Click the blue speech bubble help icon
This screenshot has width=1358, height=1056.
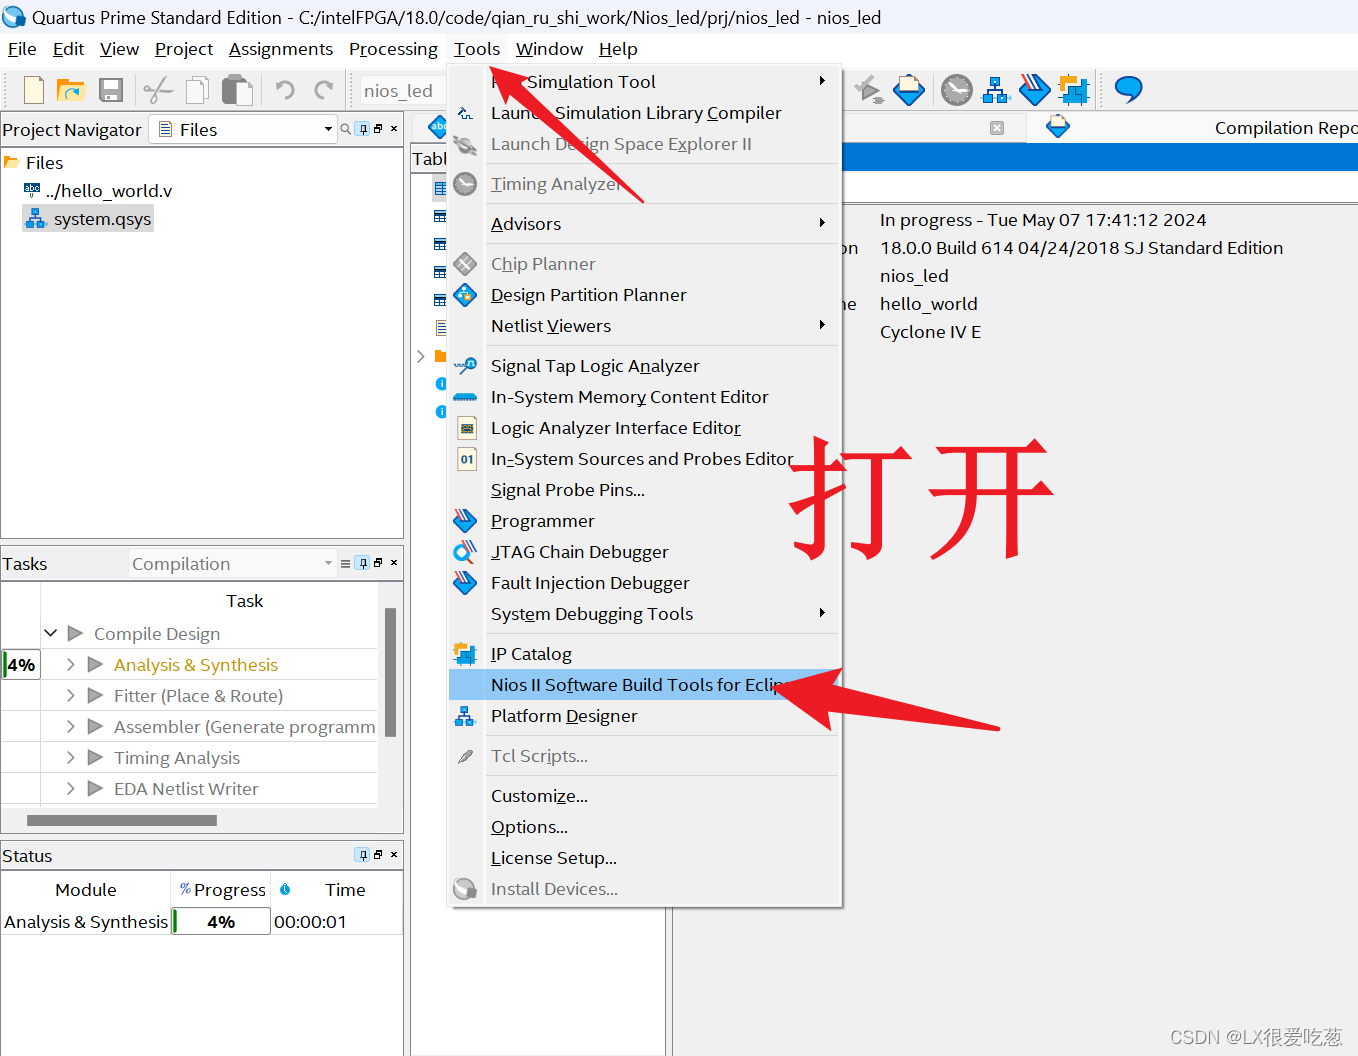(x=1128, y=89)
